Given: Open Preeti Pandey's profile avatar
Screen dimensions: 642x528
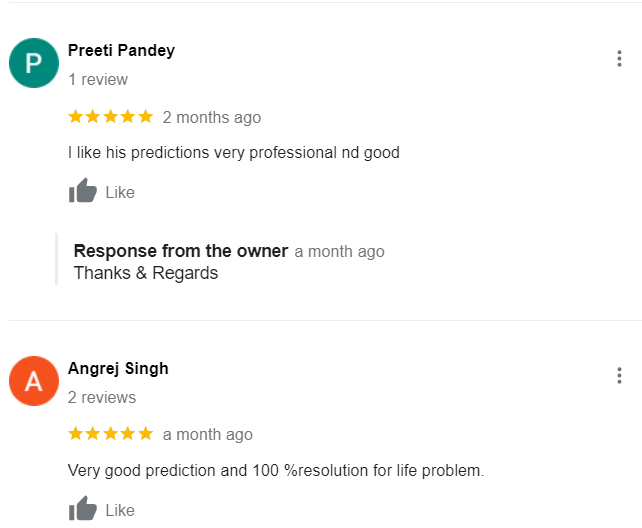Looking at the screenshot, I should pos(34,63).
